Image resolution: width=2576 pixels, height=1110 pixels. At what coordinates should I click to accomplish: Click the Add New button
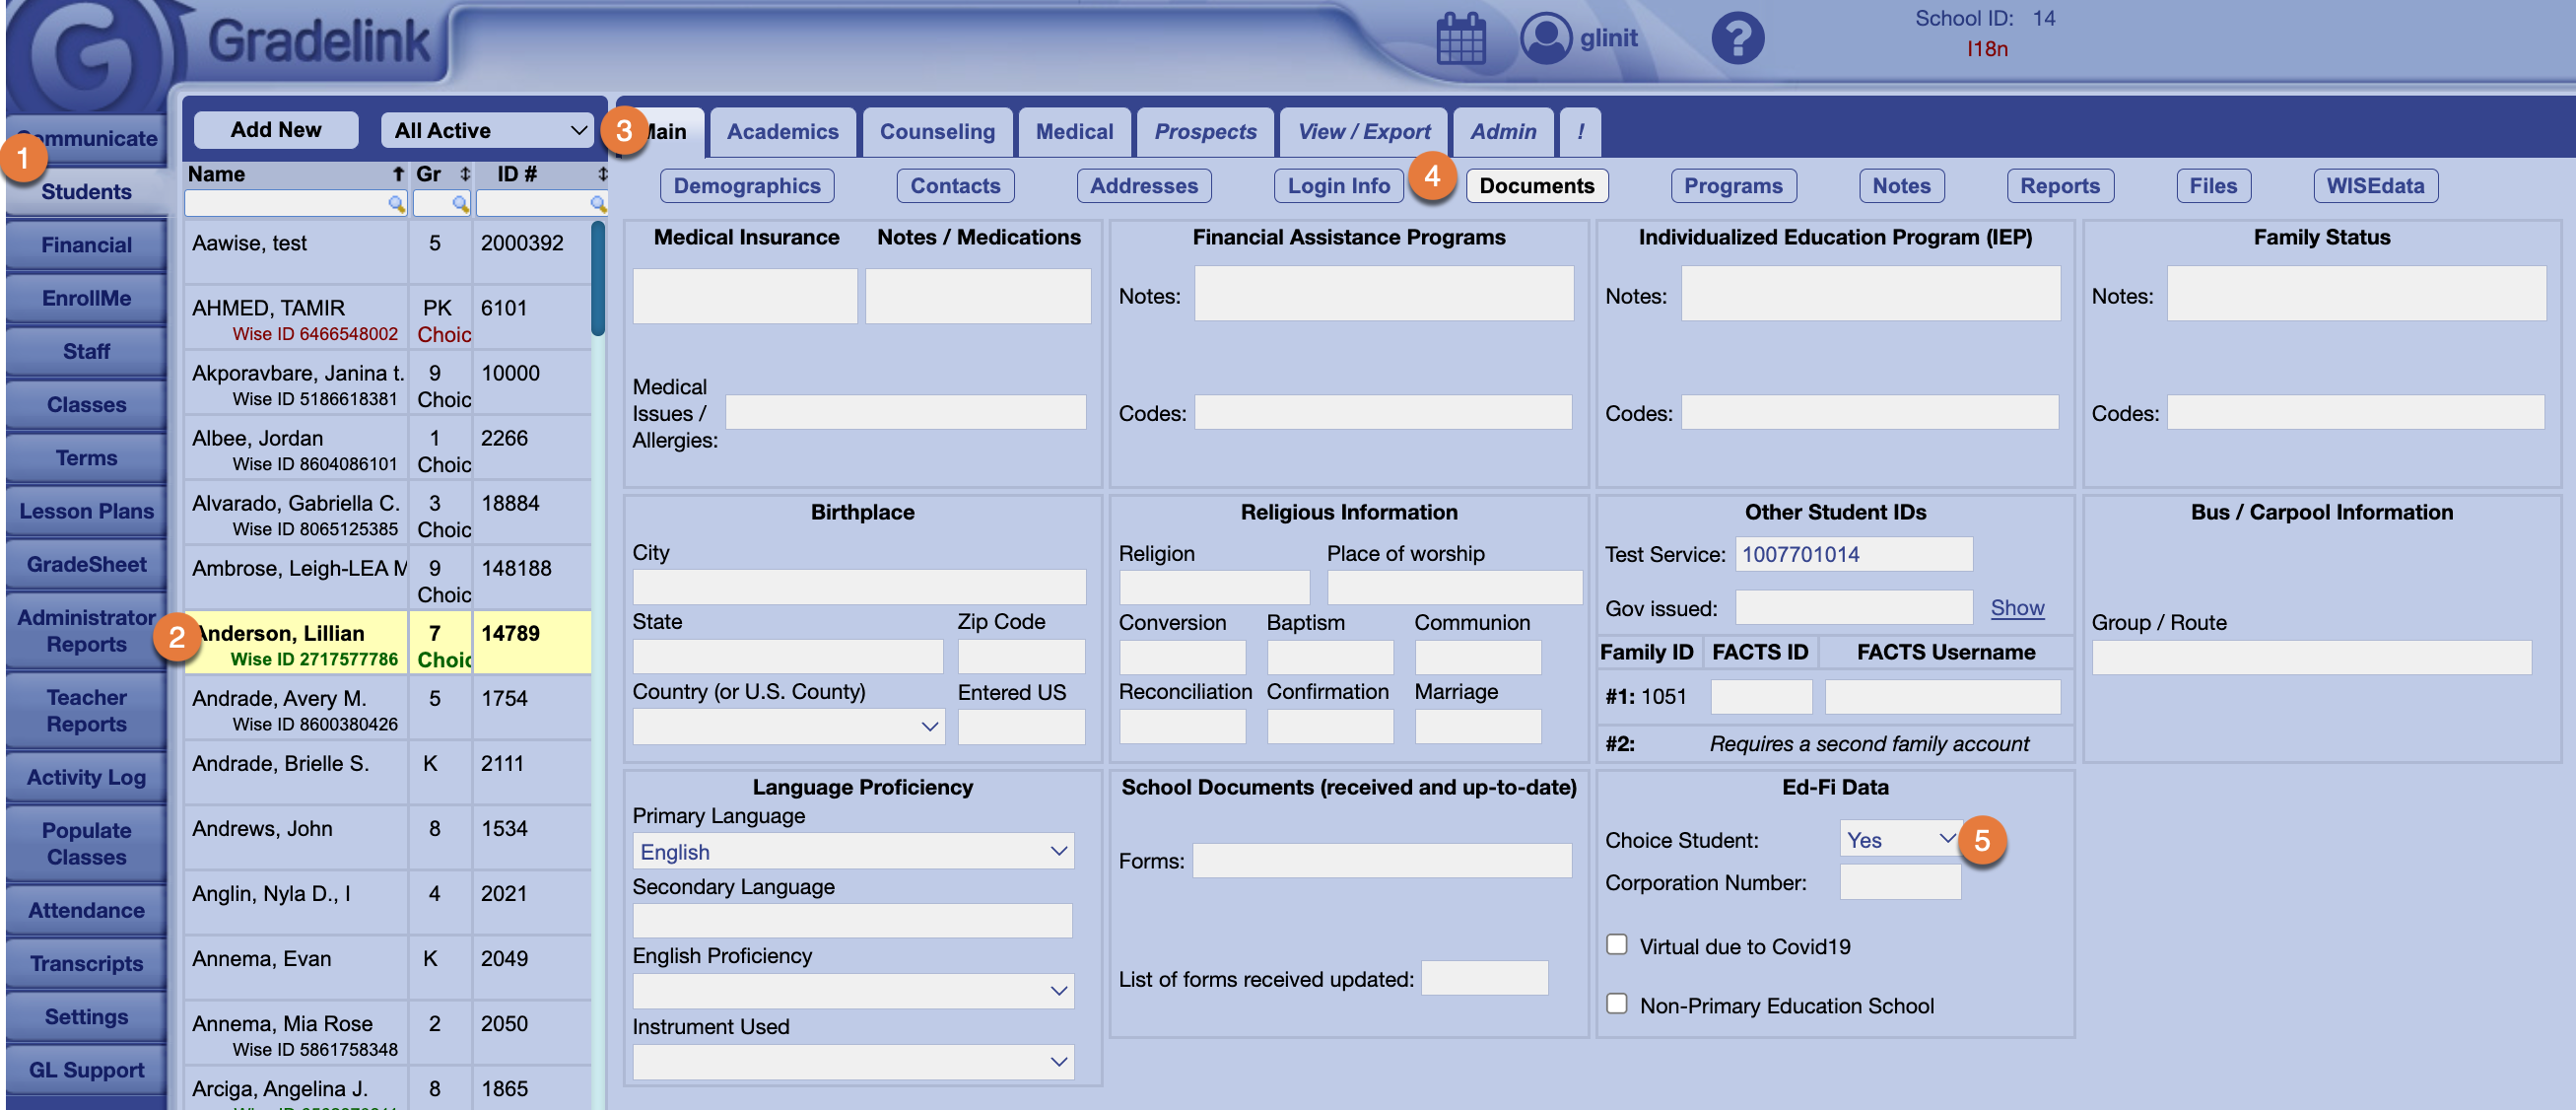click(275, 130)
